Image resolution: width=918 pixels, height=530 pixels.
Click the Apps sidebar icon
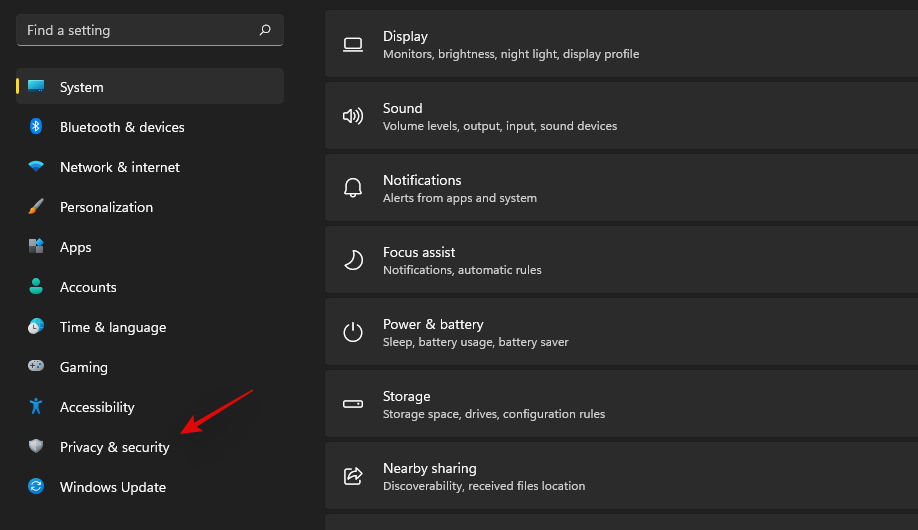36,247
